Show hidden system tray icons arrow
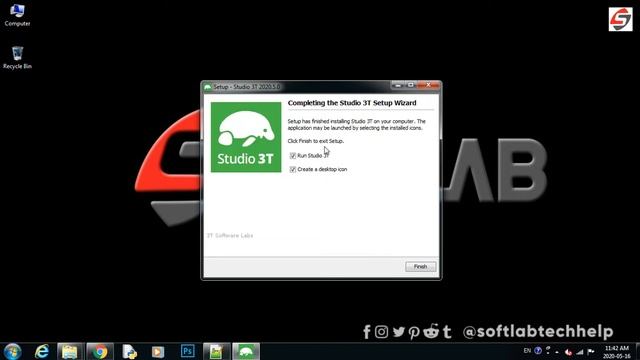 (557, 352)
